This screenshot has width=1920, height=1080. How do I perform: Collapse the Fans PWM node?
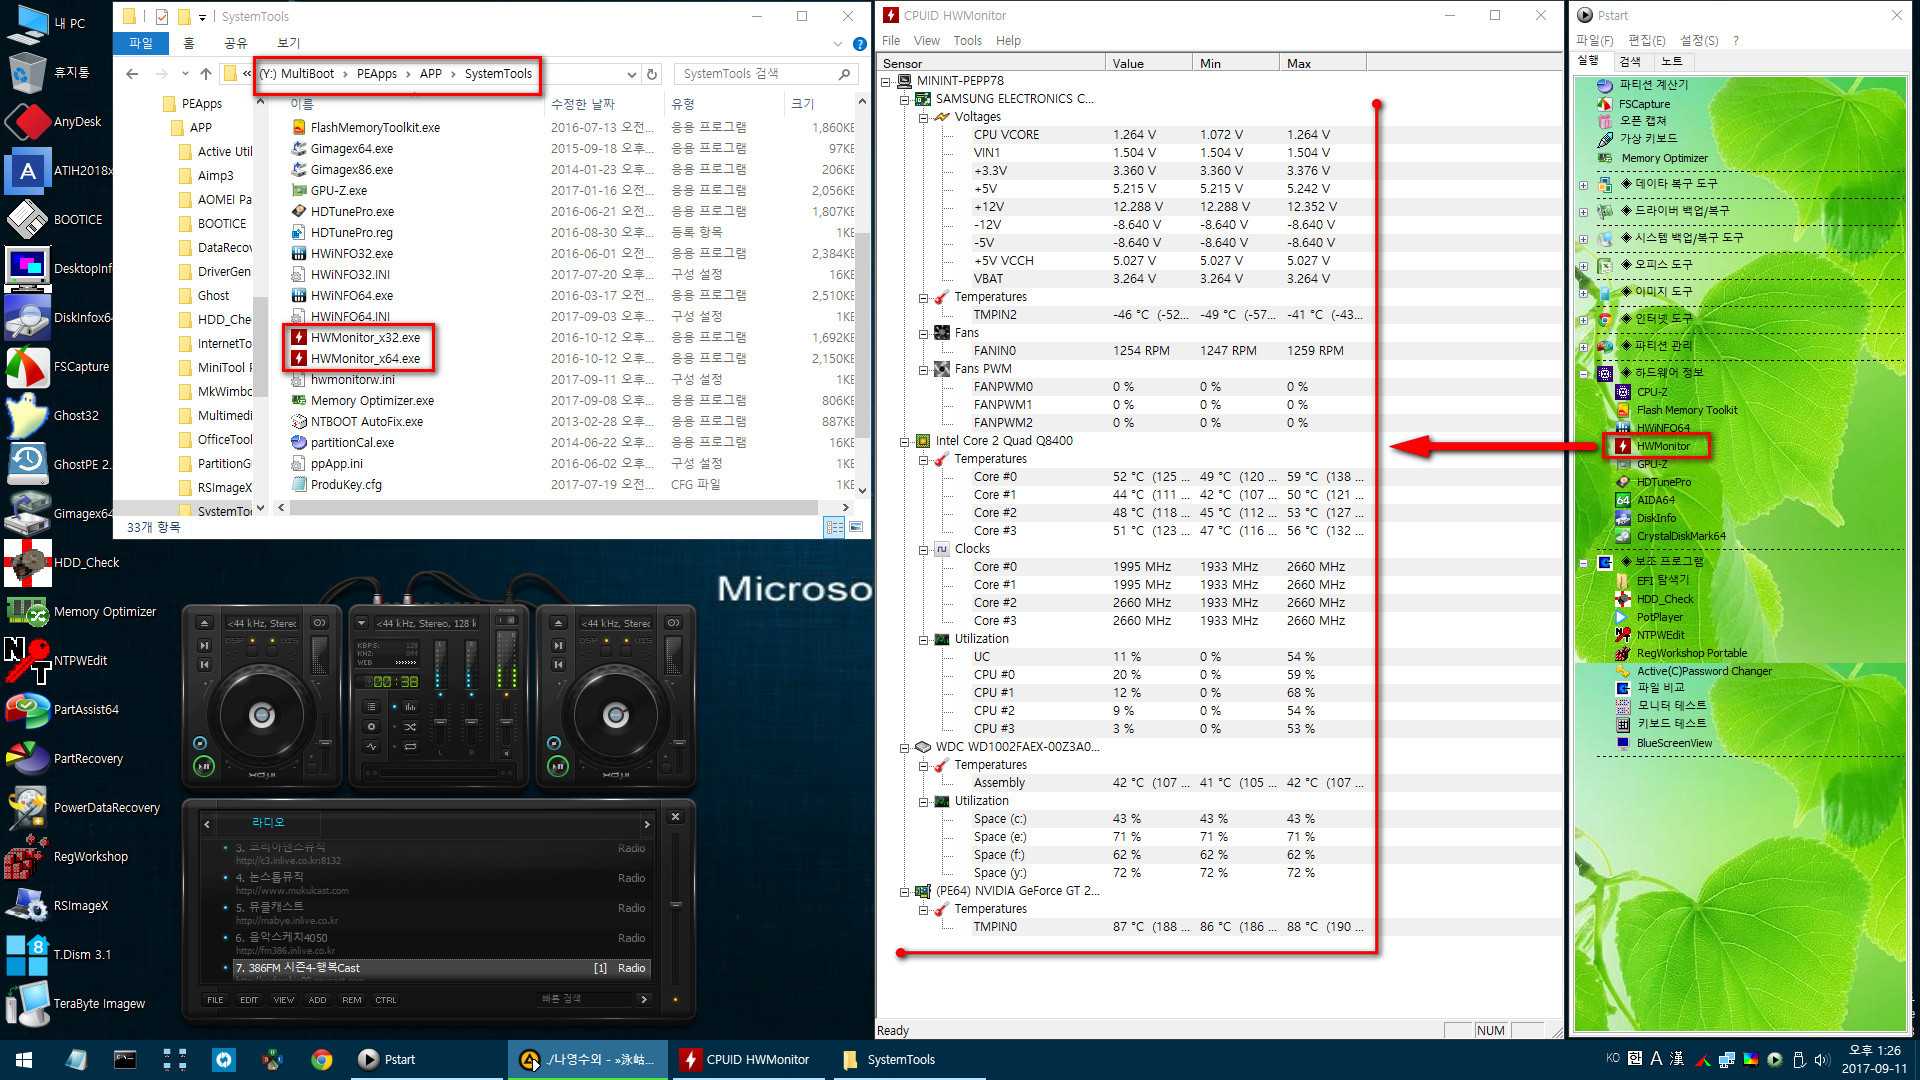(x=924, y=369)
